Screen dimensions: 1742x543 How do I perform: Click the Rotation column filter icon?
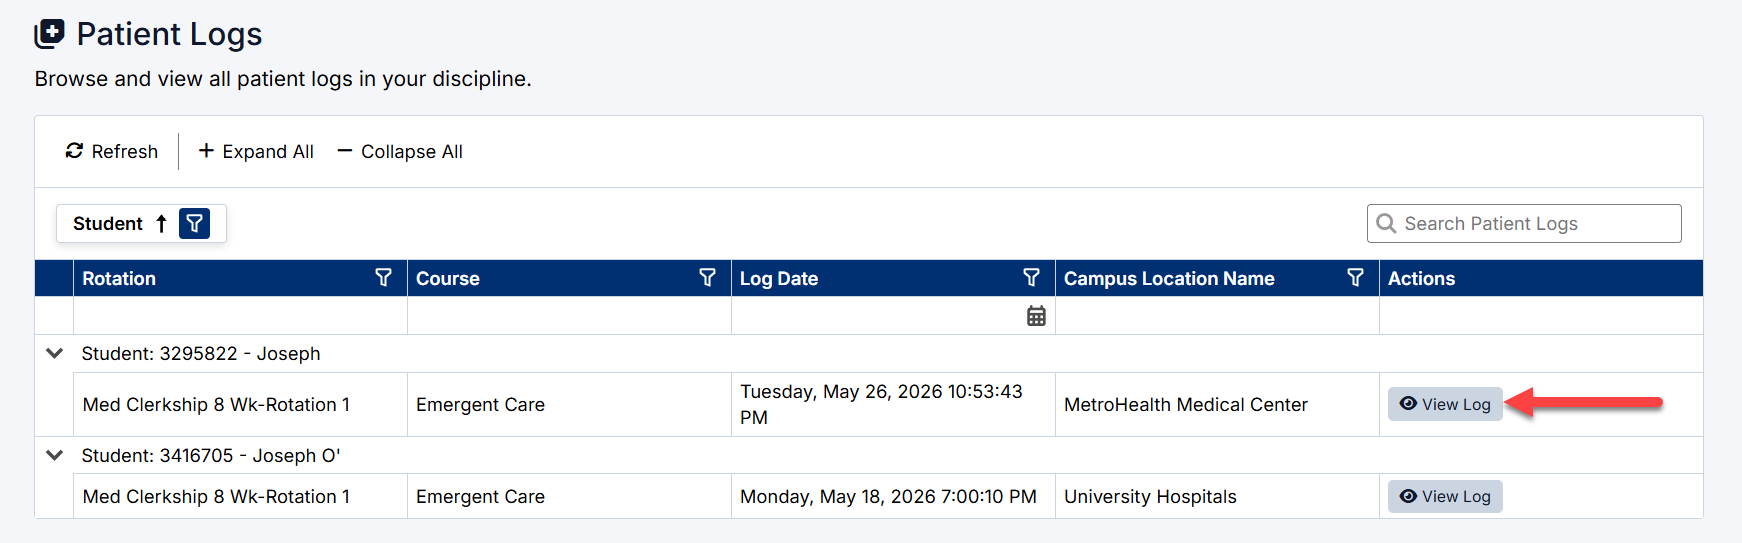(383, 277)
